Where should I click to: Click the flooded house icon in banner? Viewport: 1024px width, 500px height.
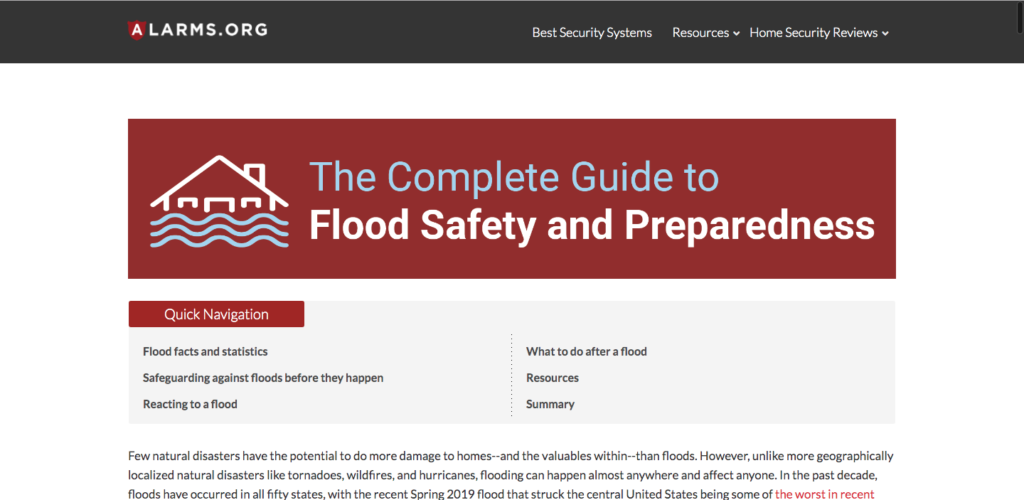pyautogui.click(x=219, y=201)
